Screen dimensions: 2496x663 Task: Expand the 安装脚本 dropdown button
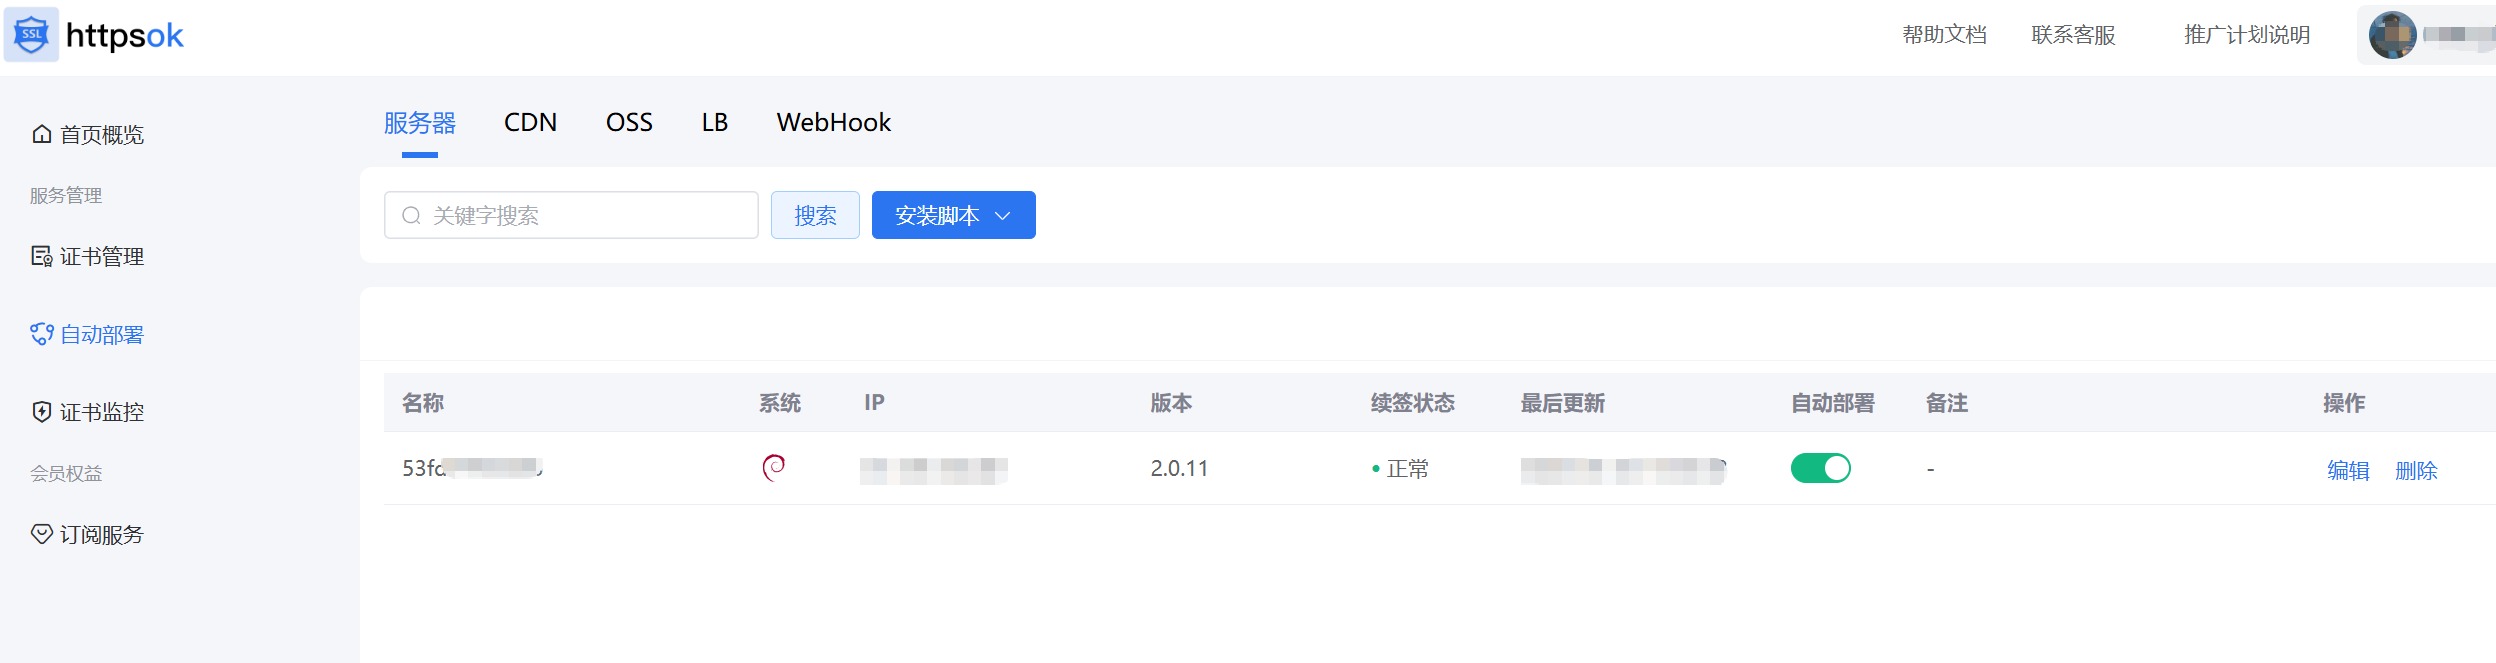pyautogui.click(x=953, y=216)
